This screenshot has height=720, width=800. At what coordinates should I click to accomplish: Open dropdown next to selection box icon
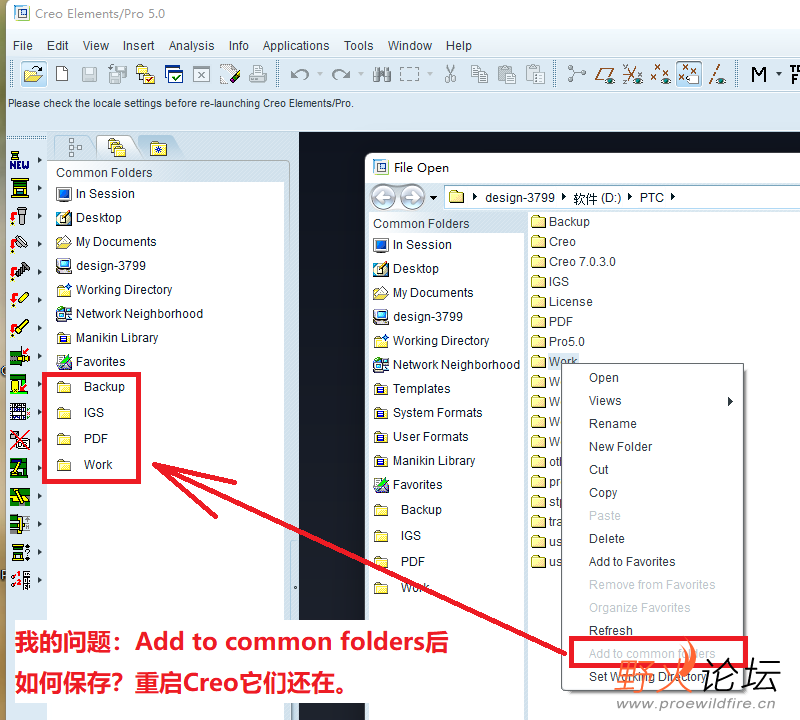pos(430,75)
